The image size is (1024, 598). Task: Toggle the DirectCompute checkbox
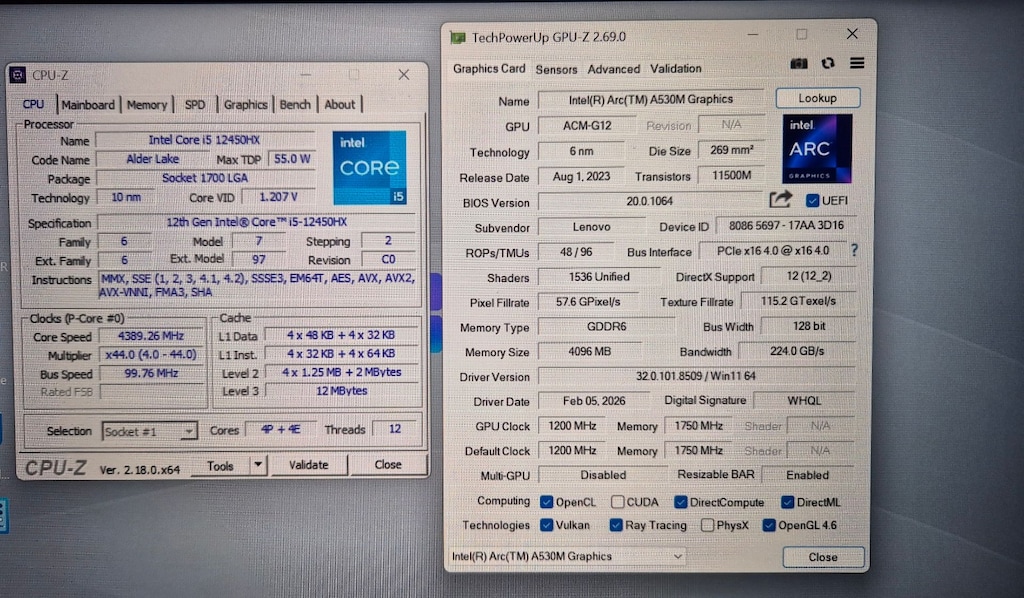pos(680,502)
